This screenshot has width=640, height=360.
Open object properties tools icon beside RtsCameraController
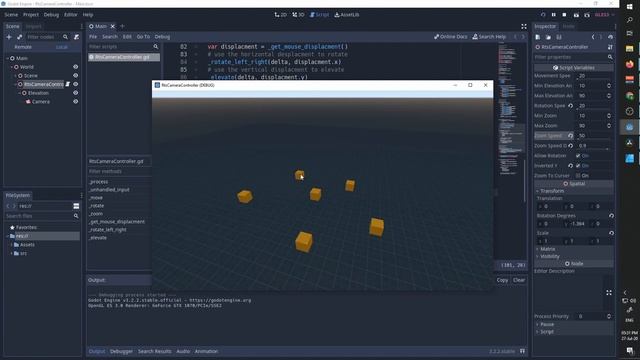click(610, 47)
